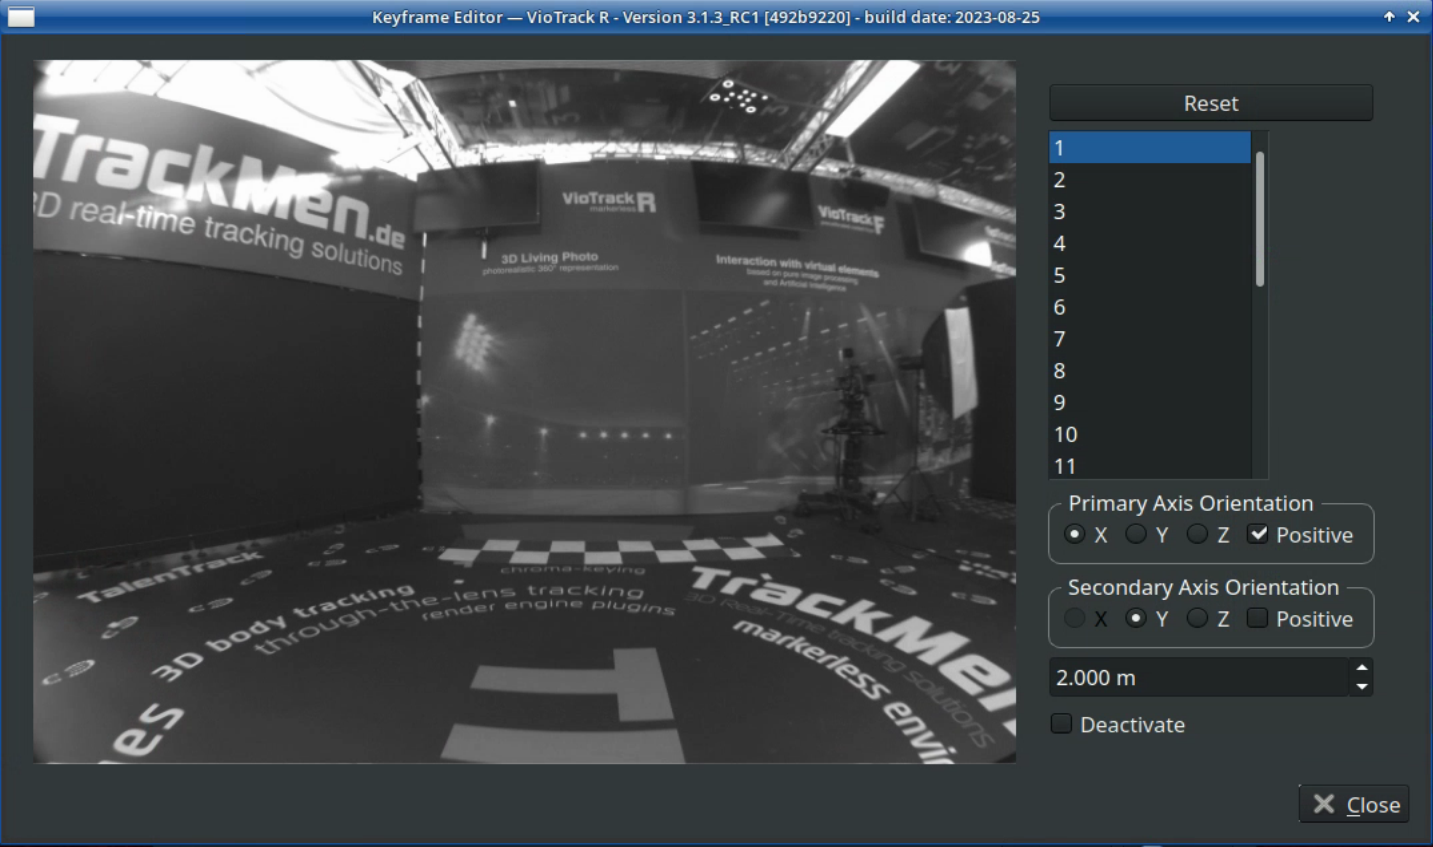1433x847 pixels.
Task: Set Primary Axis Orientation to Y
Action: [x=1136, y=535]
